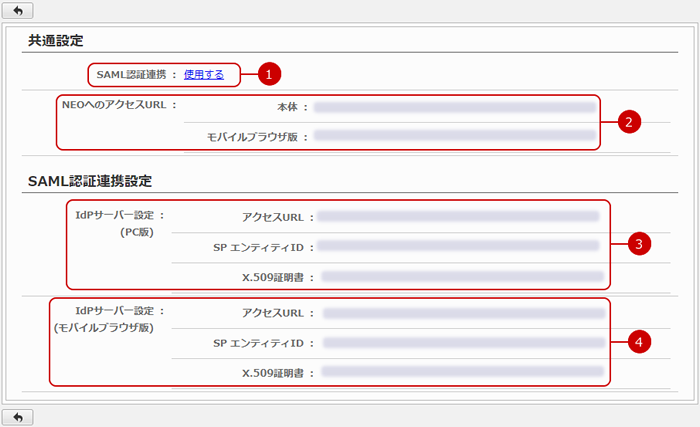
Task: Click the mobile browser SP エンティティID value
Action: 463,343
